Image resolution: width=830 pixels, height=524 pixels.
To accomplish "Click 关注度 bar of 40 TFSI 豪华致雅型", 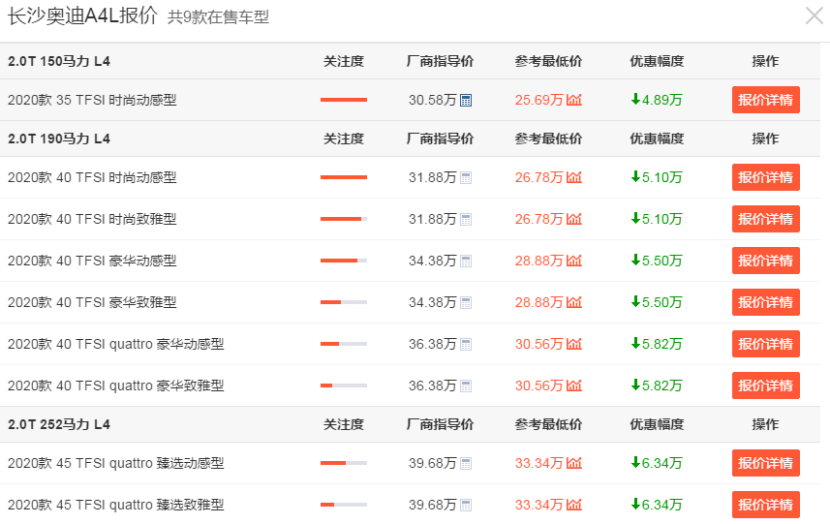I will click(344, 302).
